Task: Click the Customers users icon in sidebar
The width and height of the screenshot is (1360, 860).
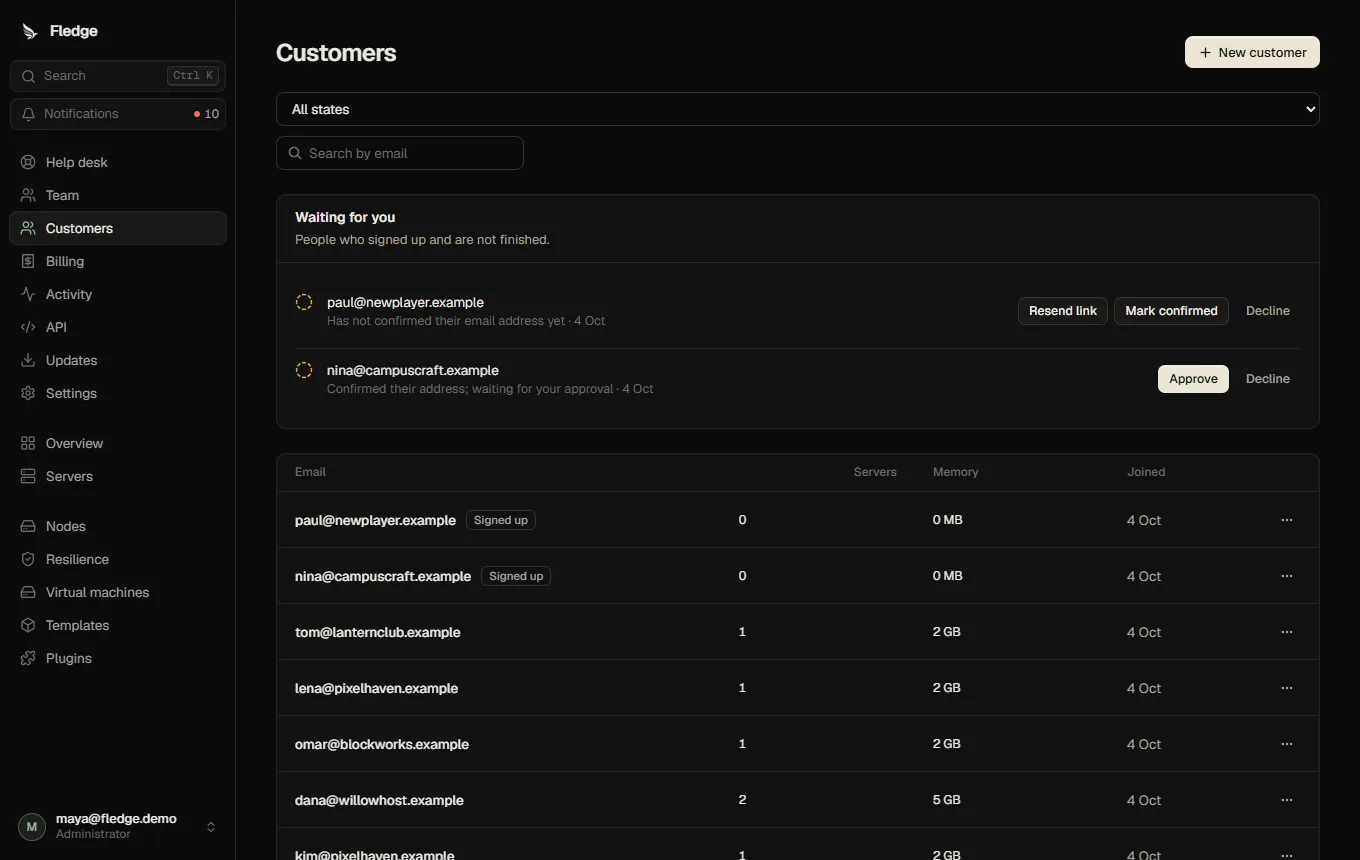Action: pyautogui.click(x=28, y=228)
